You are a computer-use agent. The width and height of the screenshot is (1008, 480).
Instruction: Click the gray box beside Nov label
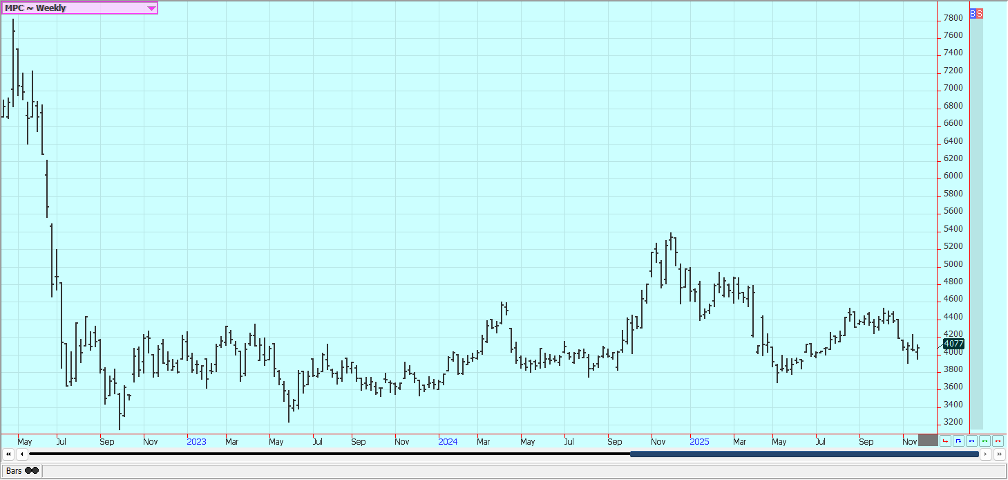(928, 440)
